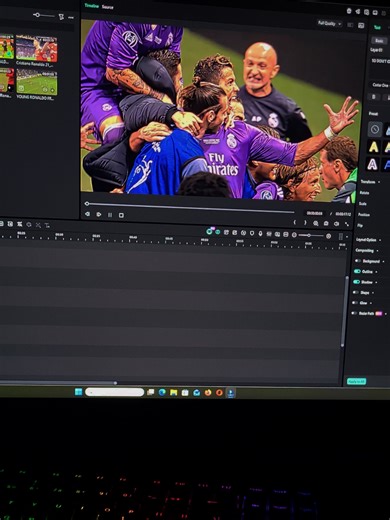This screenshot has height=520, width=390.
Task: Enable the Radial Path switch
Action: (354, 313)
